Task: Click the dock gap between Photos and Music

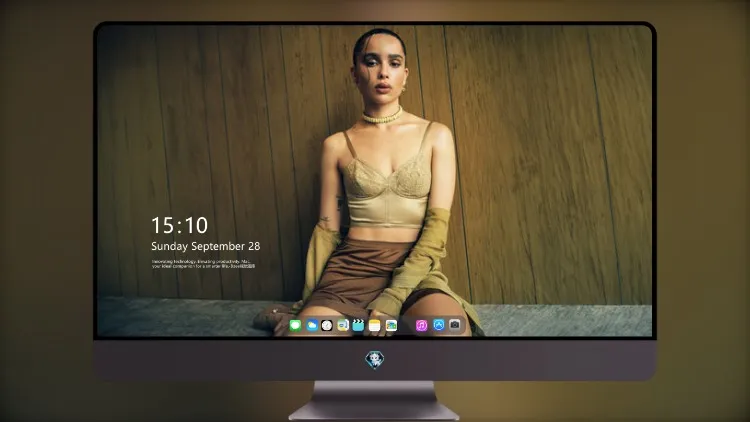Action: coord(407,325)
